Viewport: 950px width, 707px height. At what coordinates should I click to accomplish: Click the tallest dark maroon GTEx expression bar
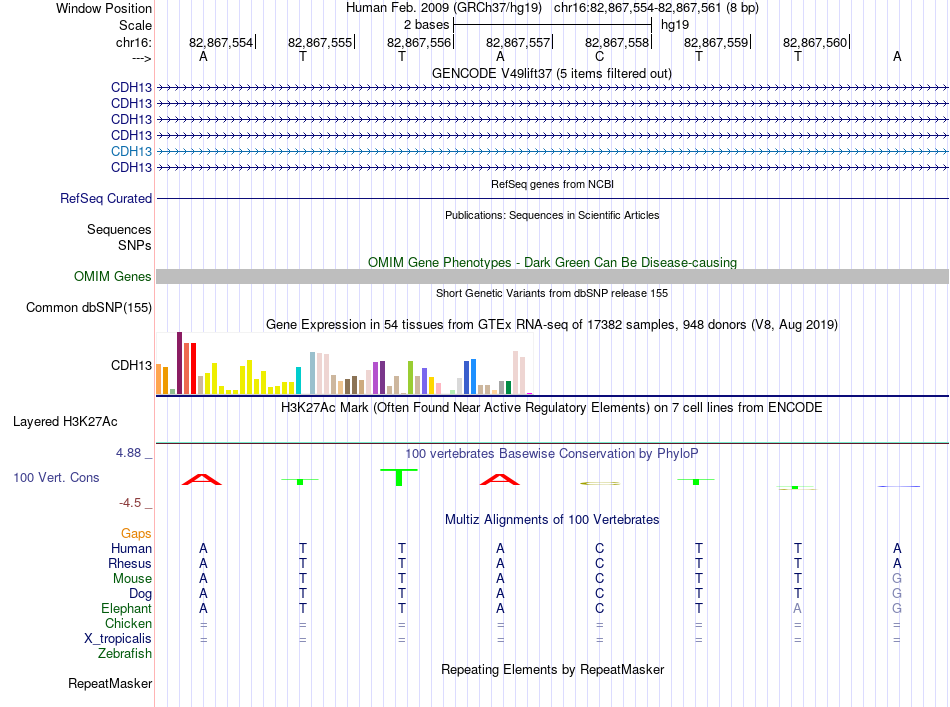click(179, 363)
